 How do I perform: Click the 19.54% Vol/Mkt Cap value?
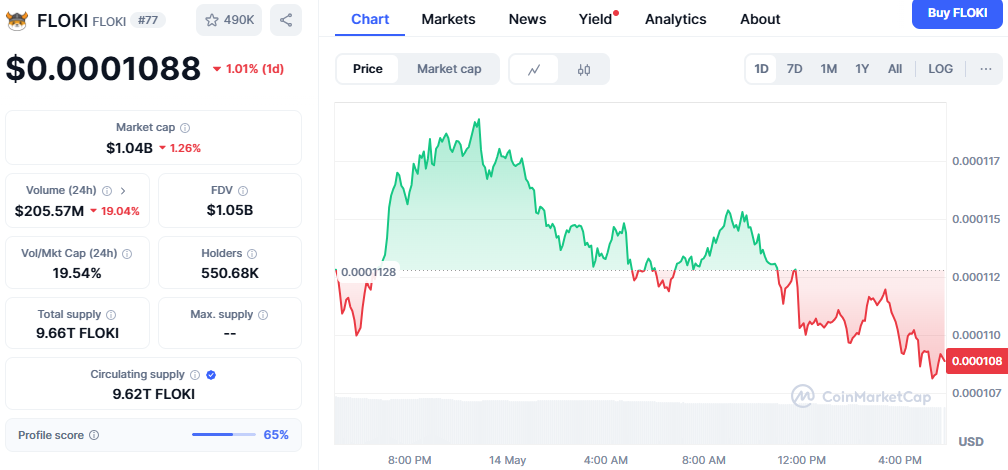point(77,273)
